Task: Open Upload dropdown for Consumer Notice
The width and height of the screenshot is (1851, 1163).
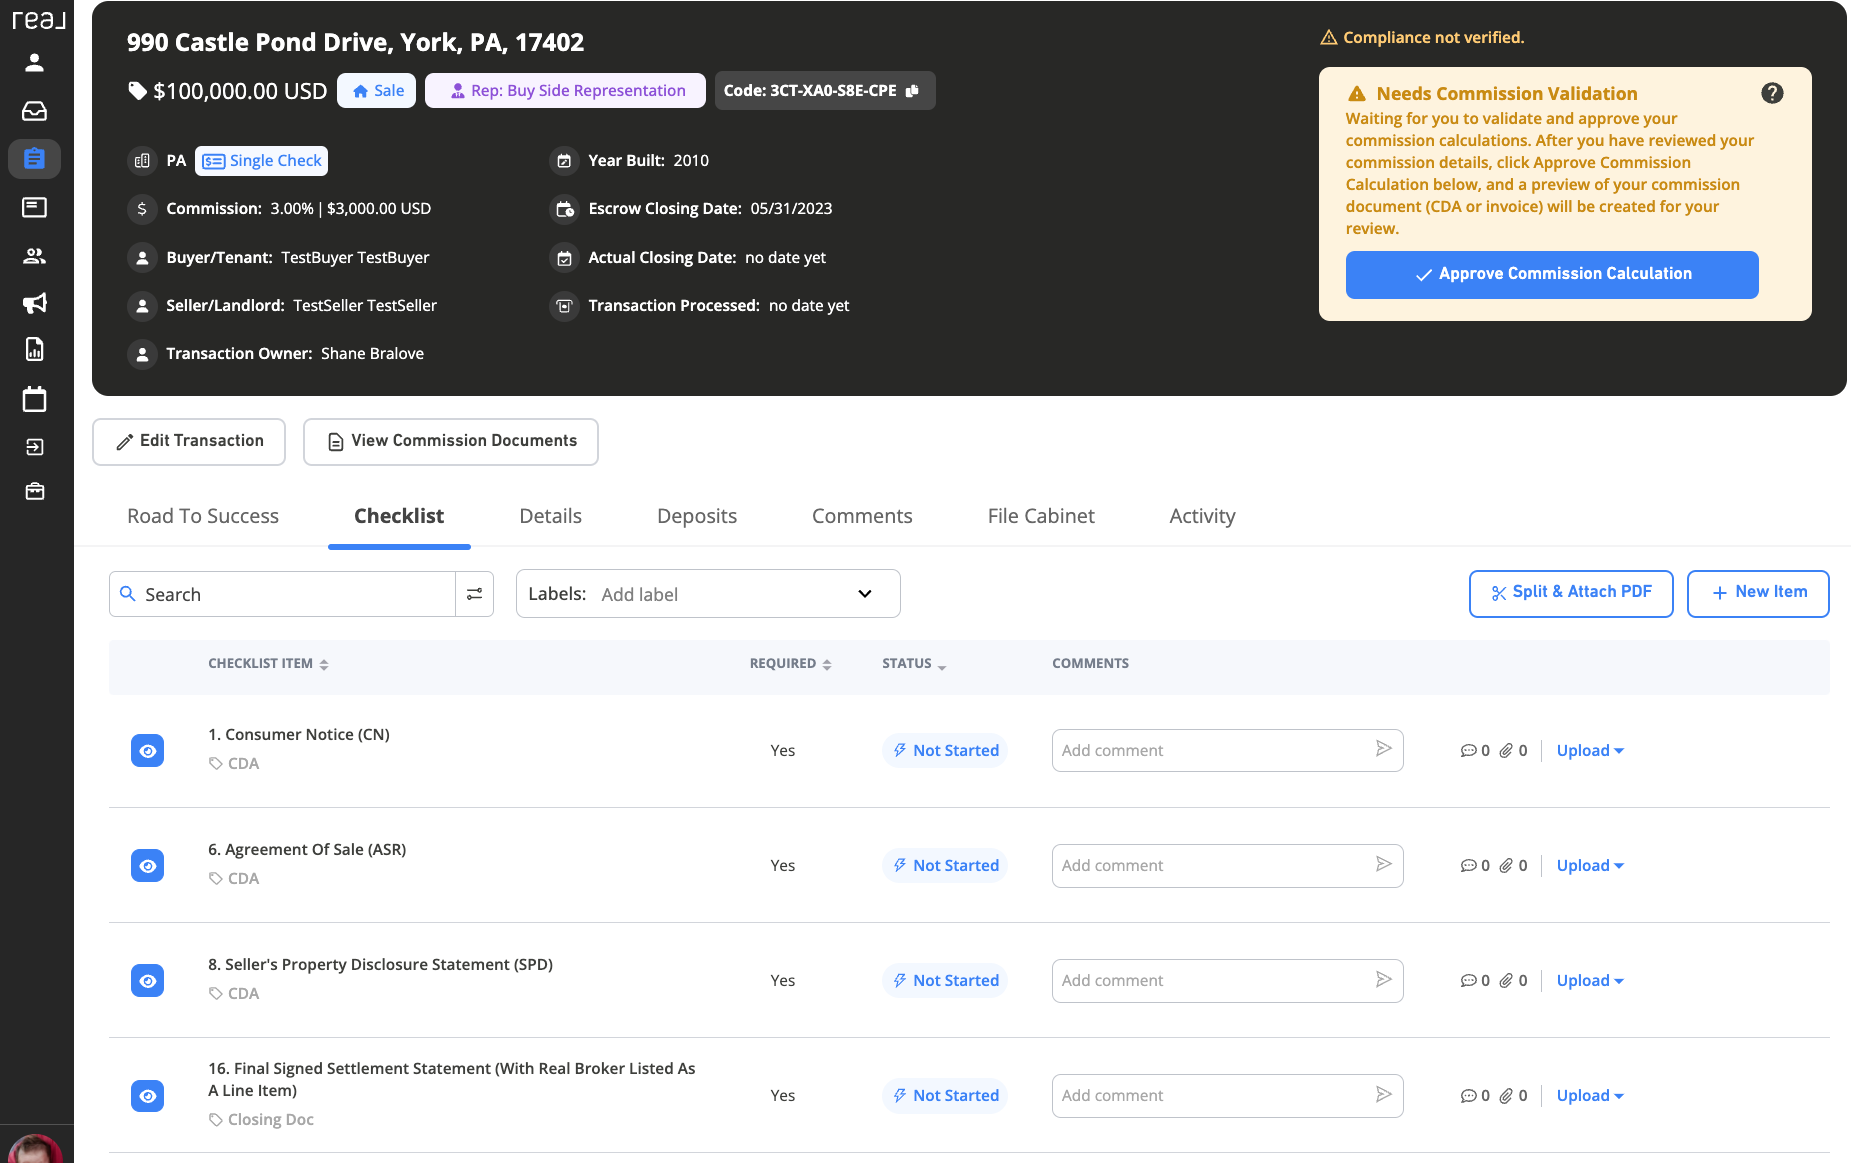Action: (x=1590, y=751)
